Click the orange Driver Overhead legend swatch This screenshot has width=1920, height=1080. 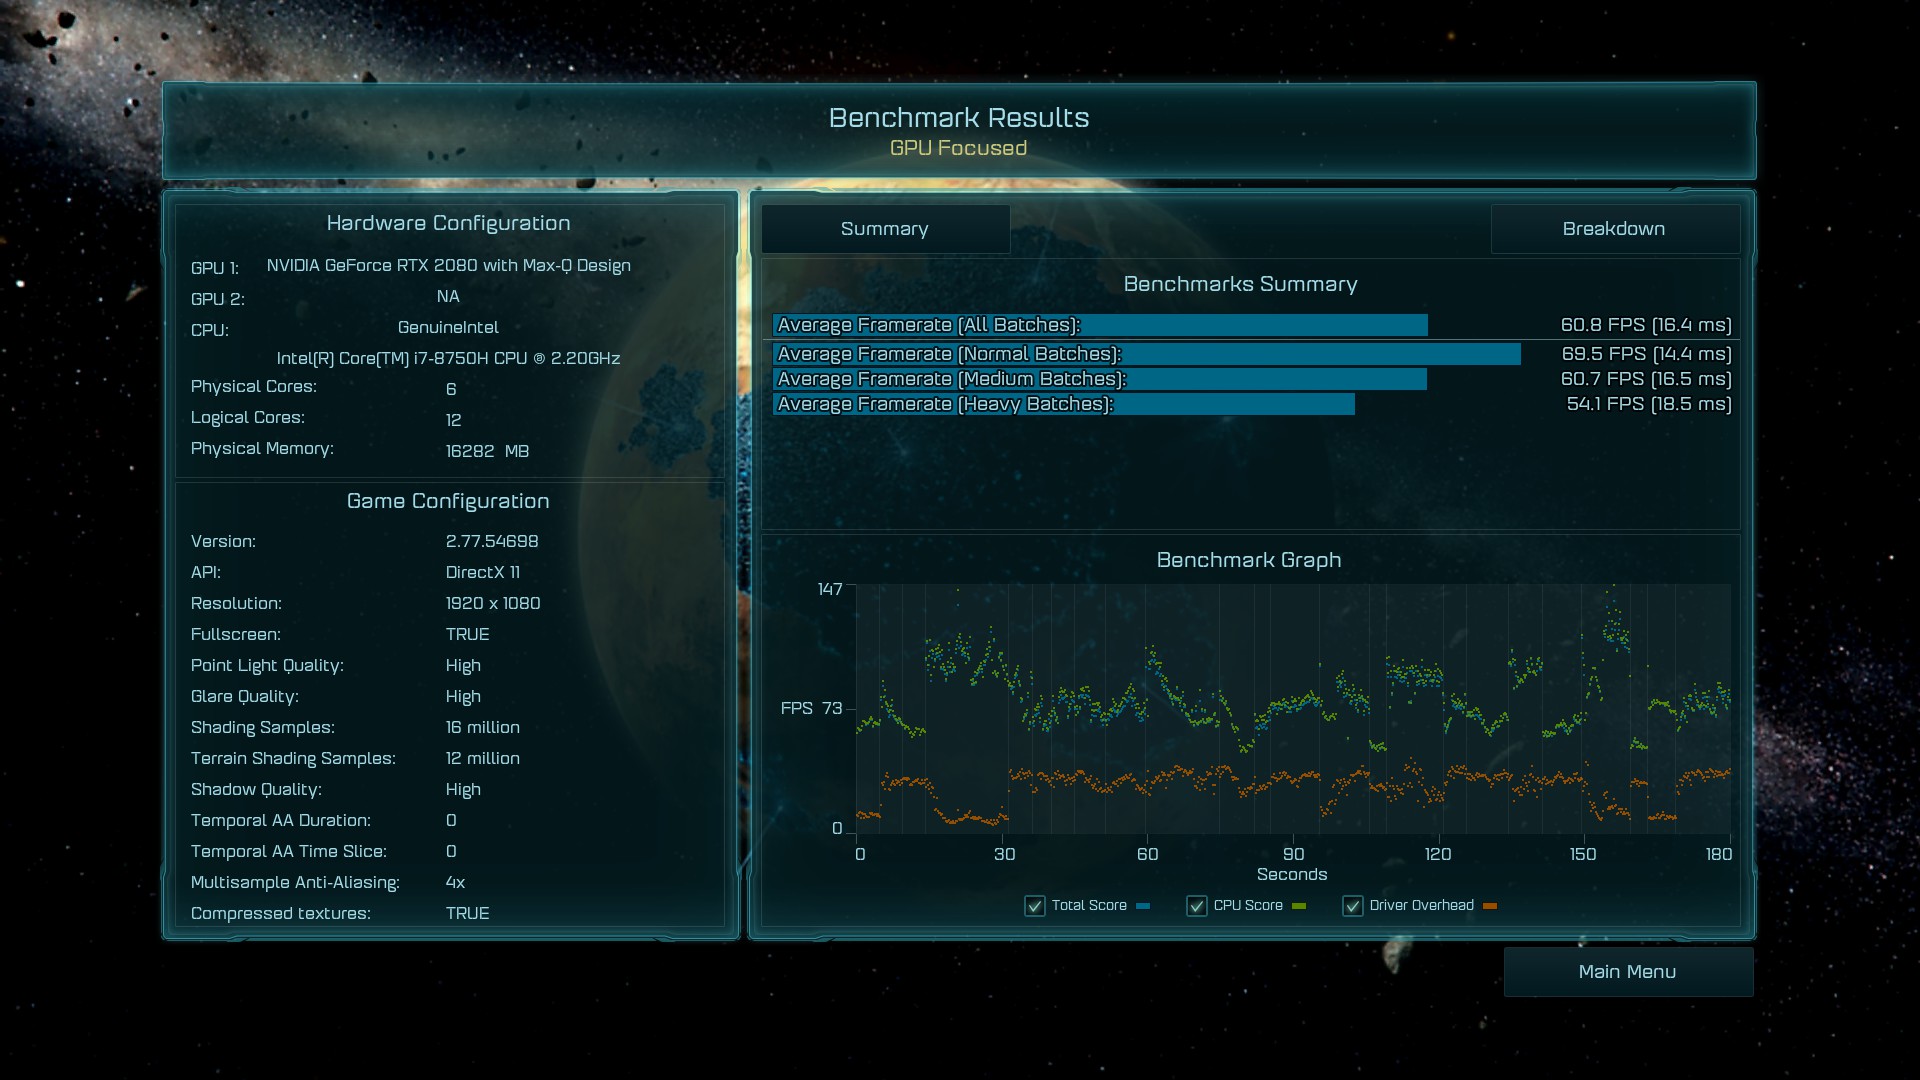tap(1490, 906)
